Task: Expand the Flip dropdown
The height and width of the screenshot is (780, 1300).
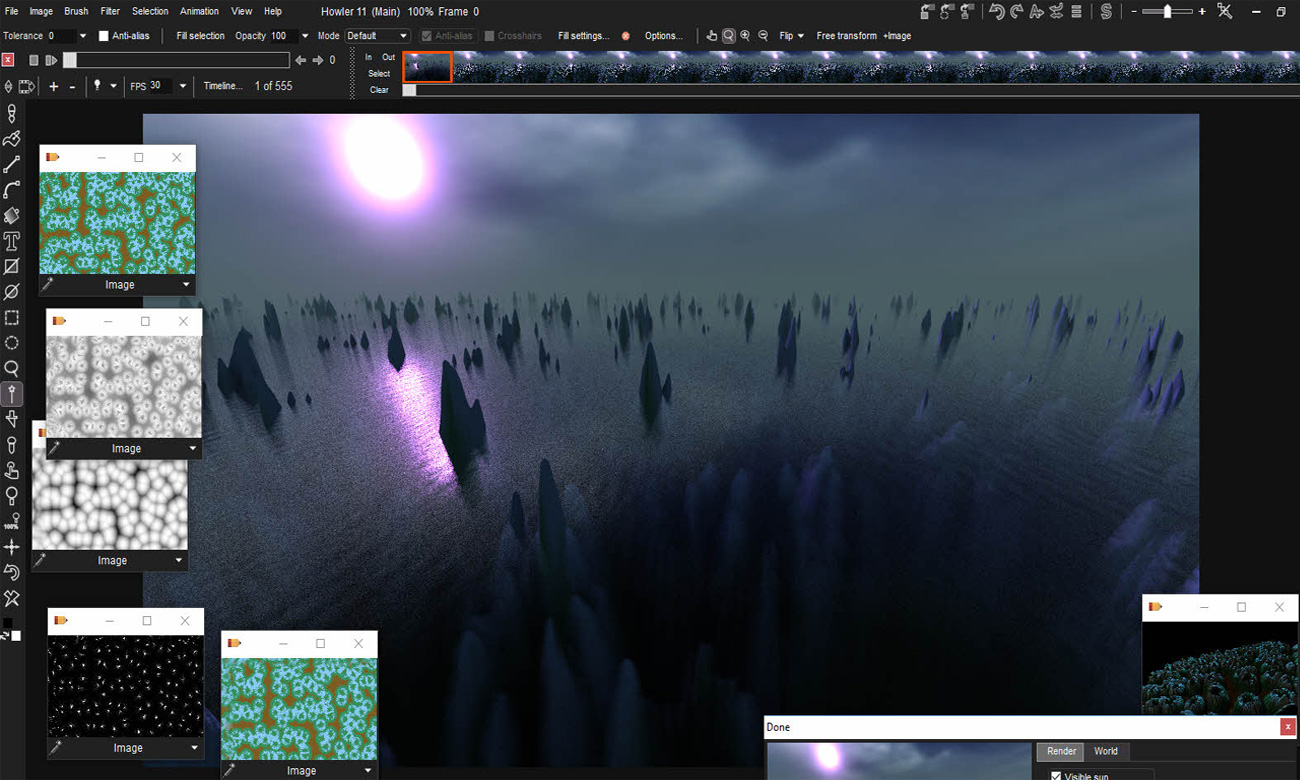Action: 791,36
